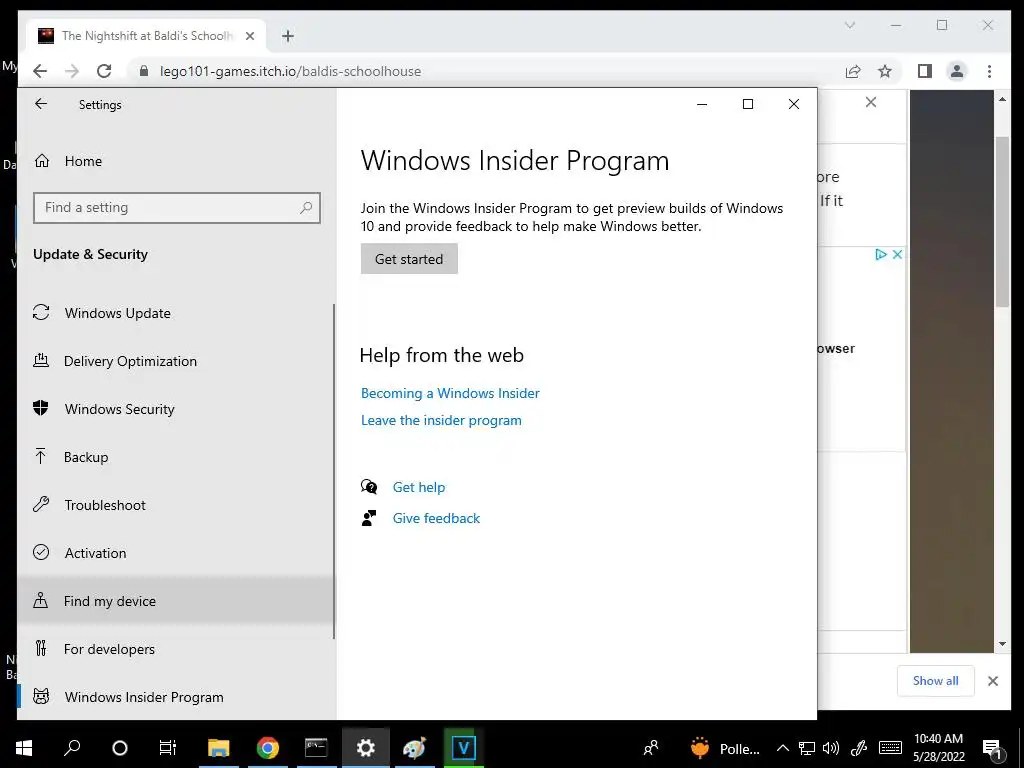Toggle the Chrome side panel
The height and width of the screenshot is (768, 1024).
pyautogui.click(x=925, y=71)
